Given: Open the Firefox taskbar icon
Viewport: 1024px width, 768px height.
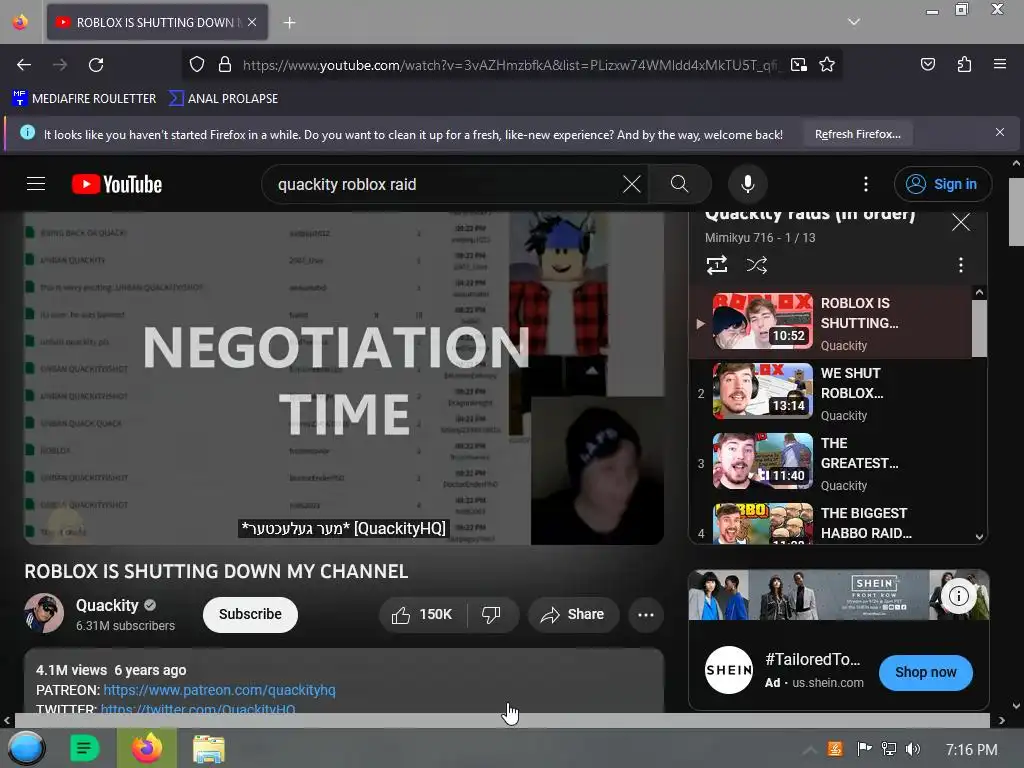Looking at the screenshot, I should pyautogui.click(x=147, y=748).
